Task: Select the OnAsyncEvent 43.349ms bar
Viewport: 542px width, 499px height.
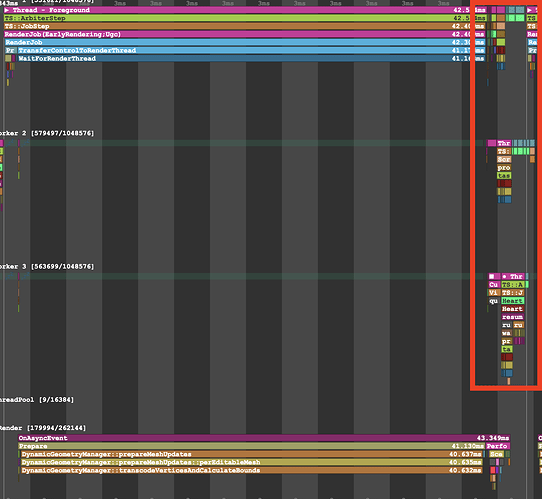Action: (264, 438)
